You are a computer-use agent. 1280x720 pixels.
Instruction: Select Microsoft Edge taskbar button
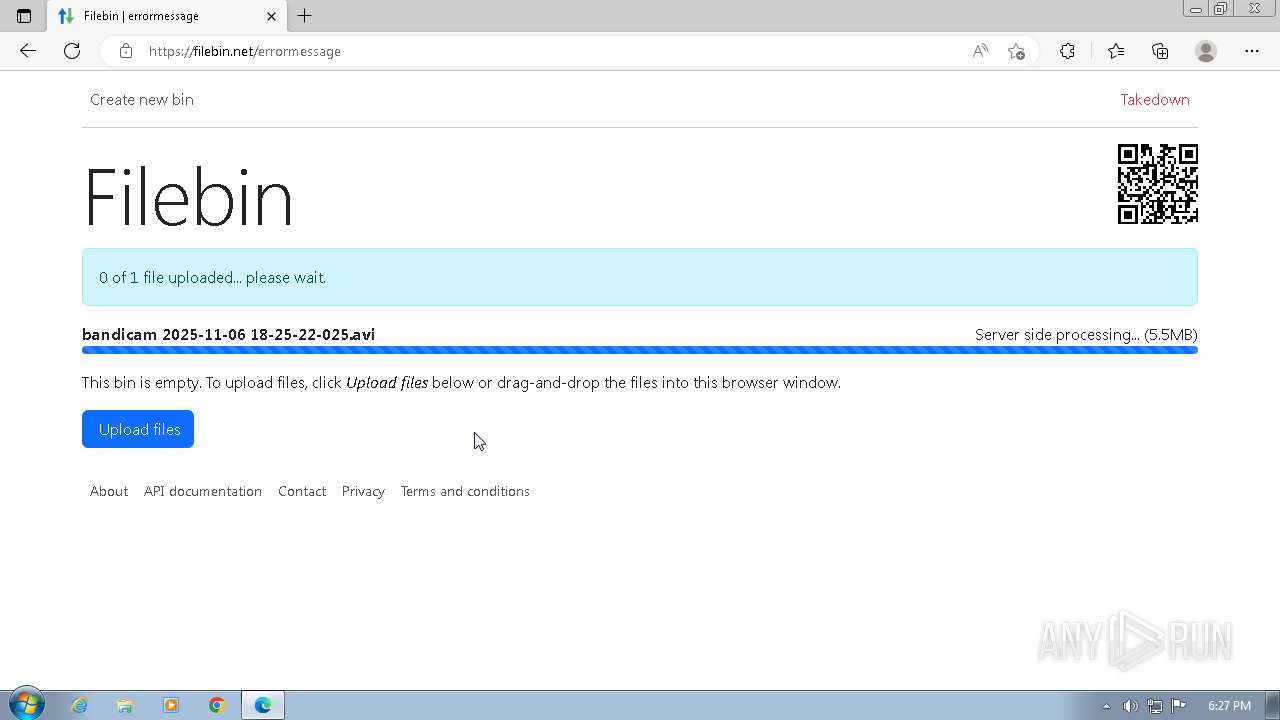click(263, 705)
